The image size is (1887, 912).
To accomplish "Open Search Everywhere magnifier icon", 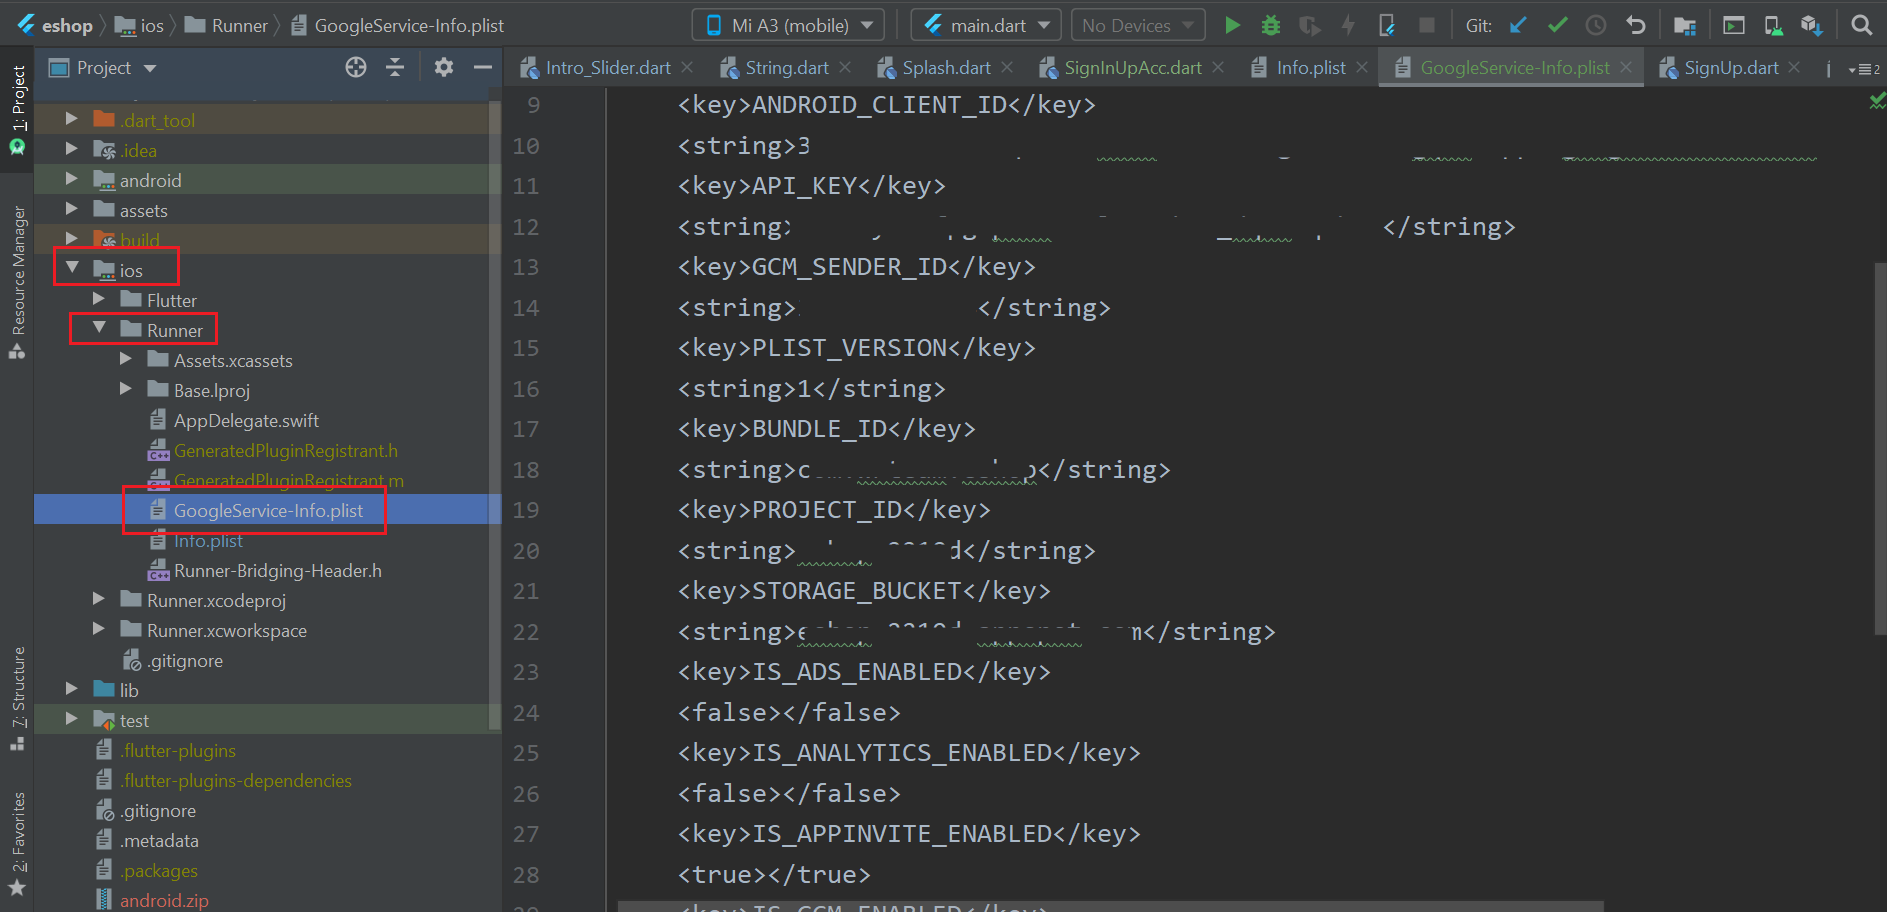I will [x=1861, y=25].
